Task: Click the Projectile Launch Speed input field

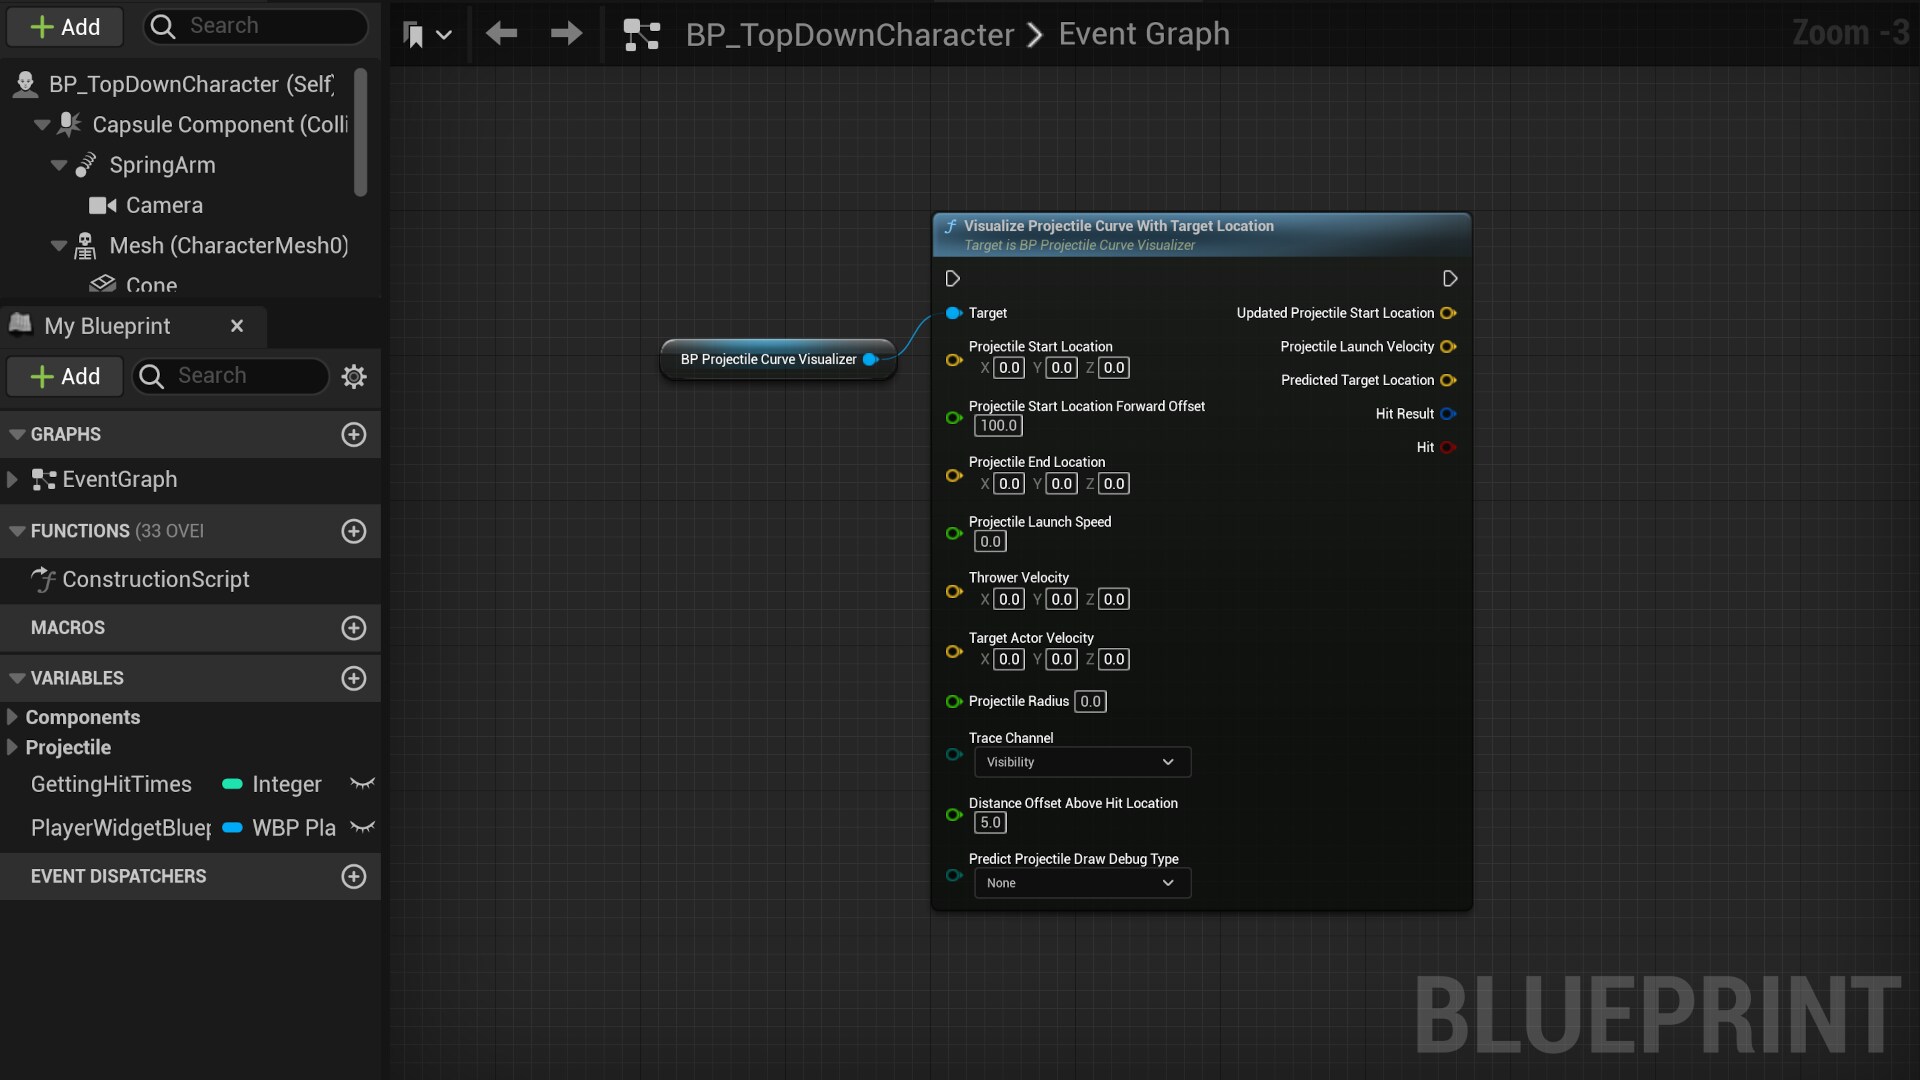Action: (990, 542)
